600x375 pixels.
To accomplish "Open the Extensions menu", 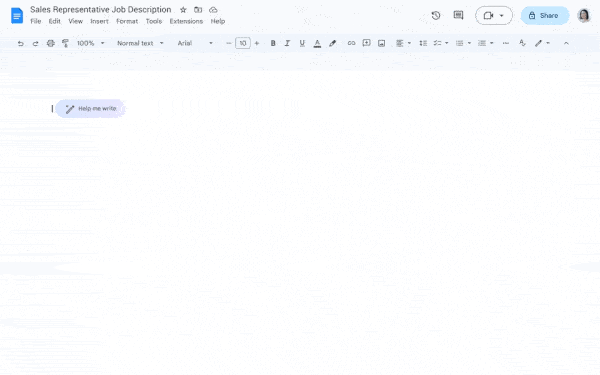I will pyautogui.click(x=186, y=21).
